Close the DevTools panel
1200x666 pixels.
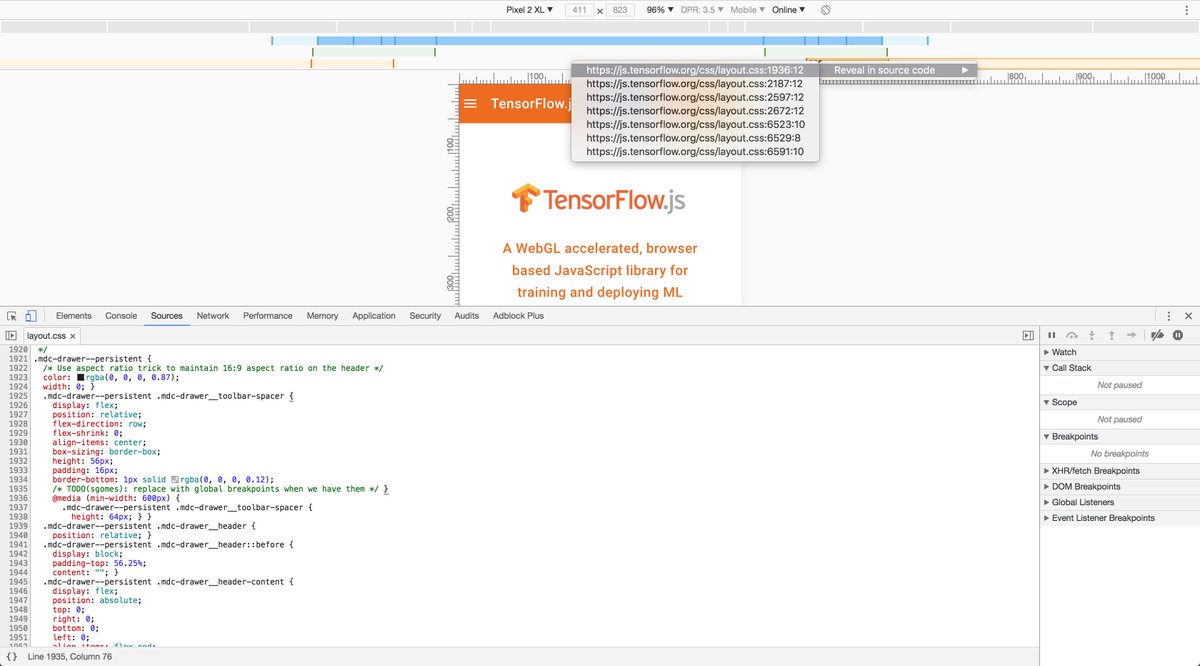pos(1187,316)
